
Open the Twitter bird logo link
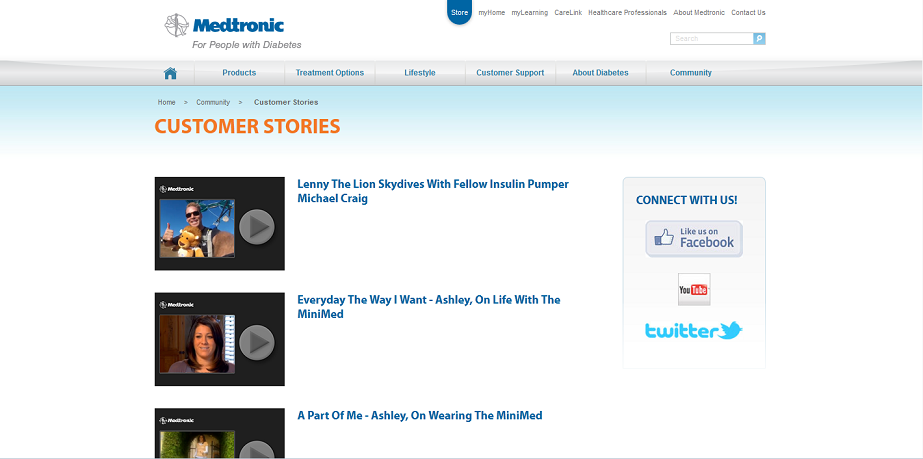point(693,330)
